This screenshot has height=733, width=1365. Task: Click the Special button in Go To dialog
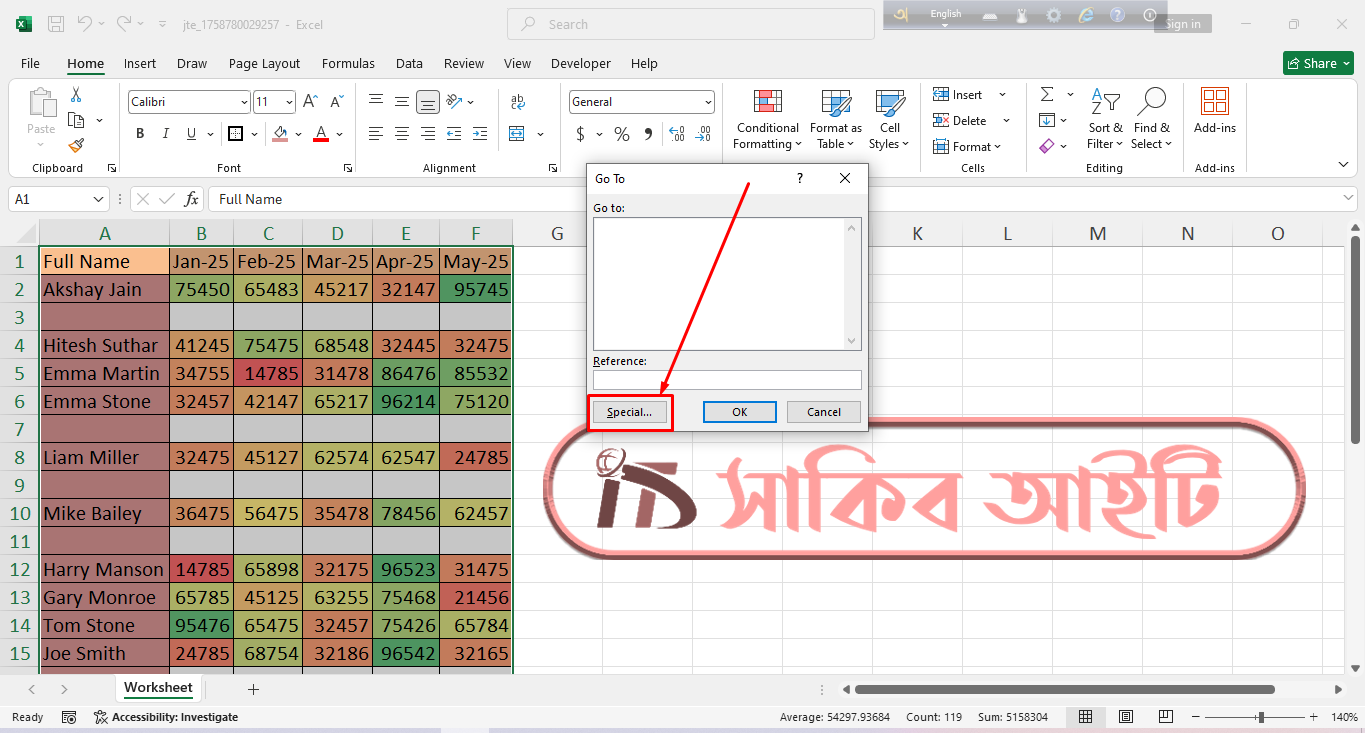tap(630, 411)
